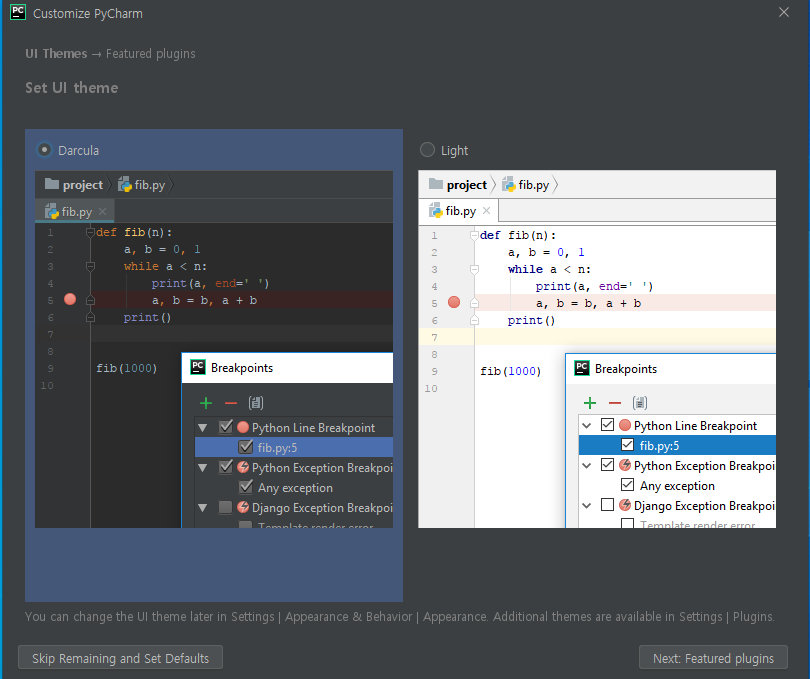Click fib.py breadcrumb Python icon in Light preview
Screen dimensions: 810x679
(509, 184)
